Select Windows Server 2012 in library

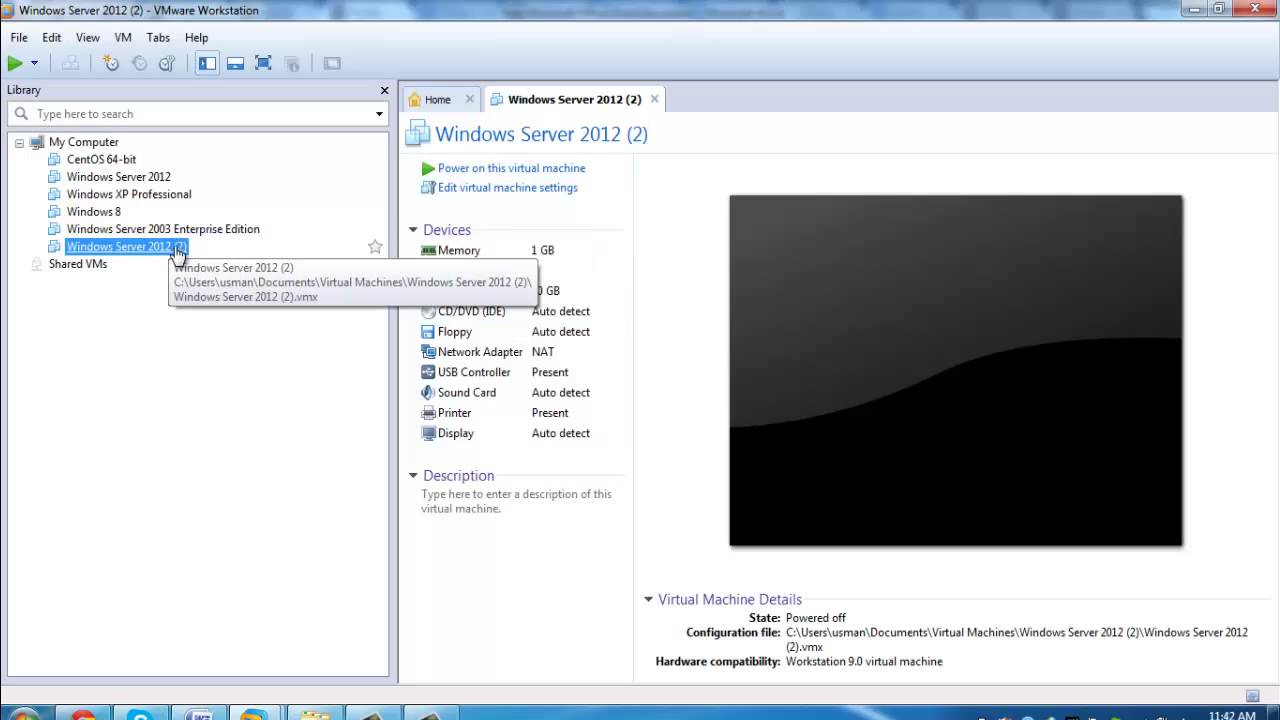pos(118,177)
